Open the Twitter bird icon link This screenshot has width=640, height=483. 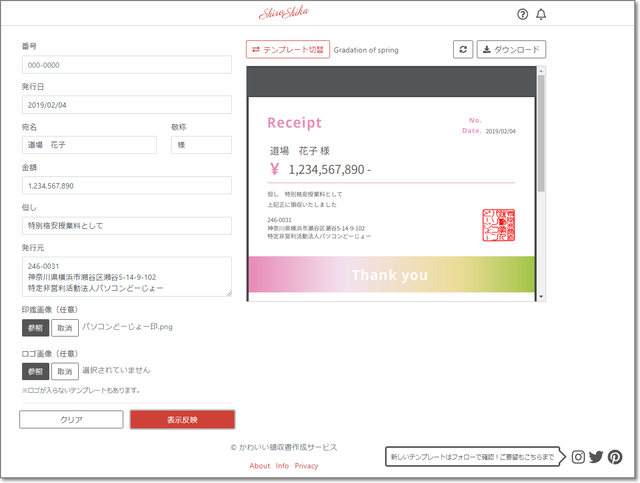[596, 457]
